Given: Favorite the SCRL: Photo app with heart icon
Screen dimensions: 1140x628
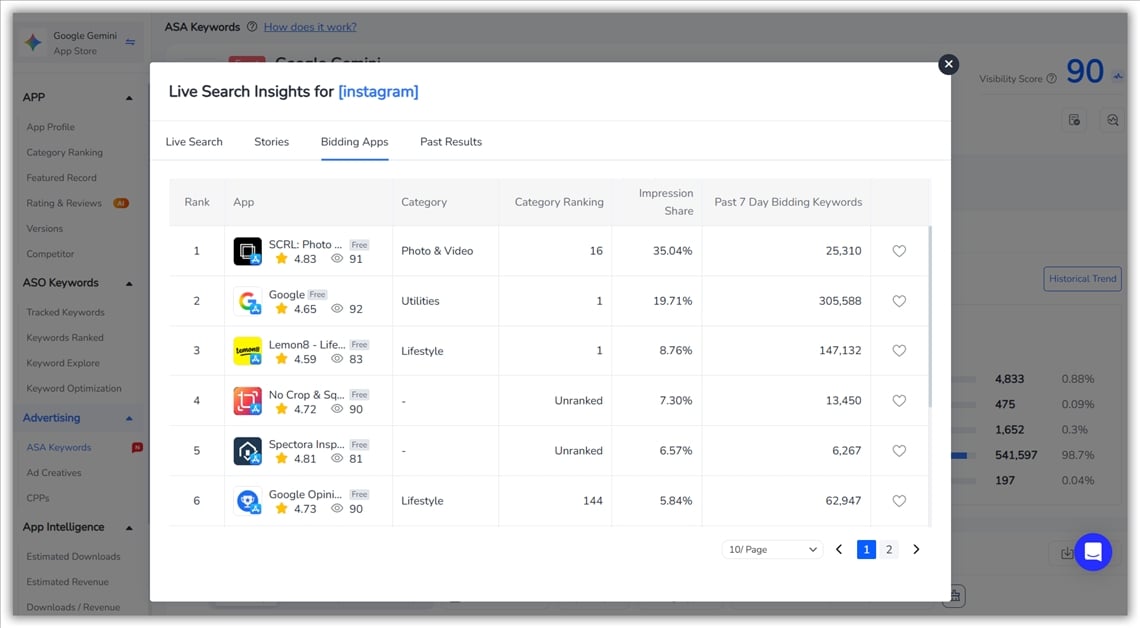Looking at the screenshot, I should (x=899, y=251).
